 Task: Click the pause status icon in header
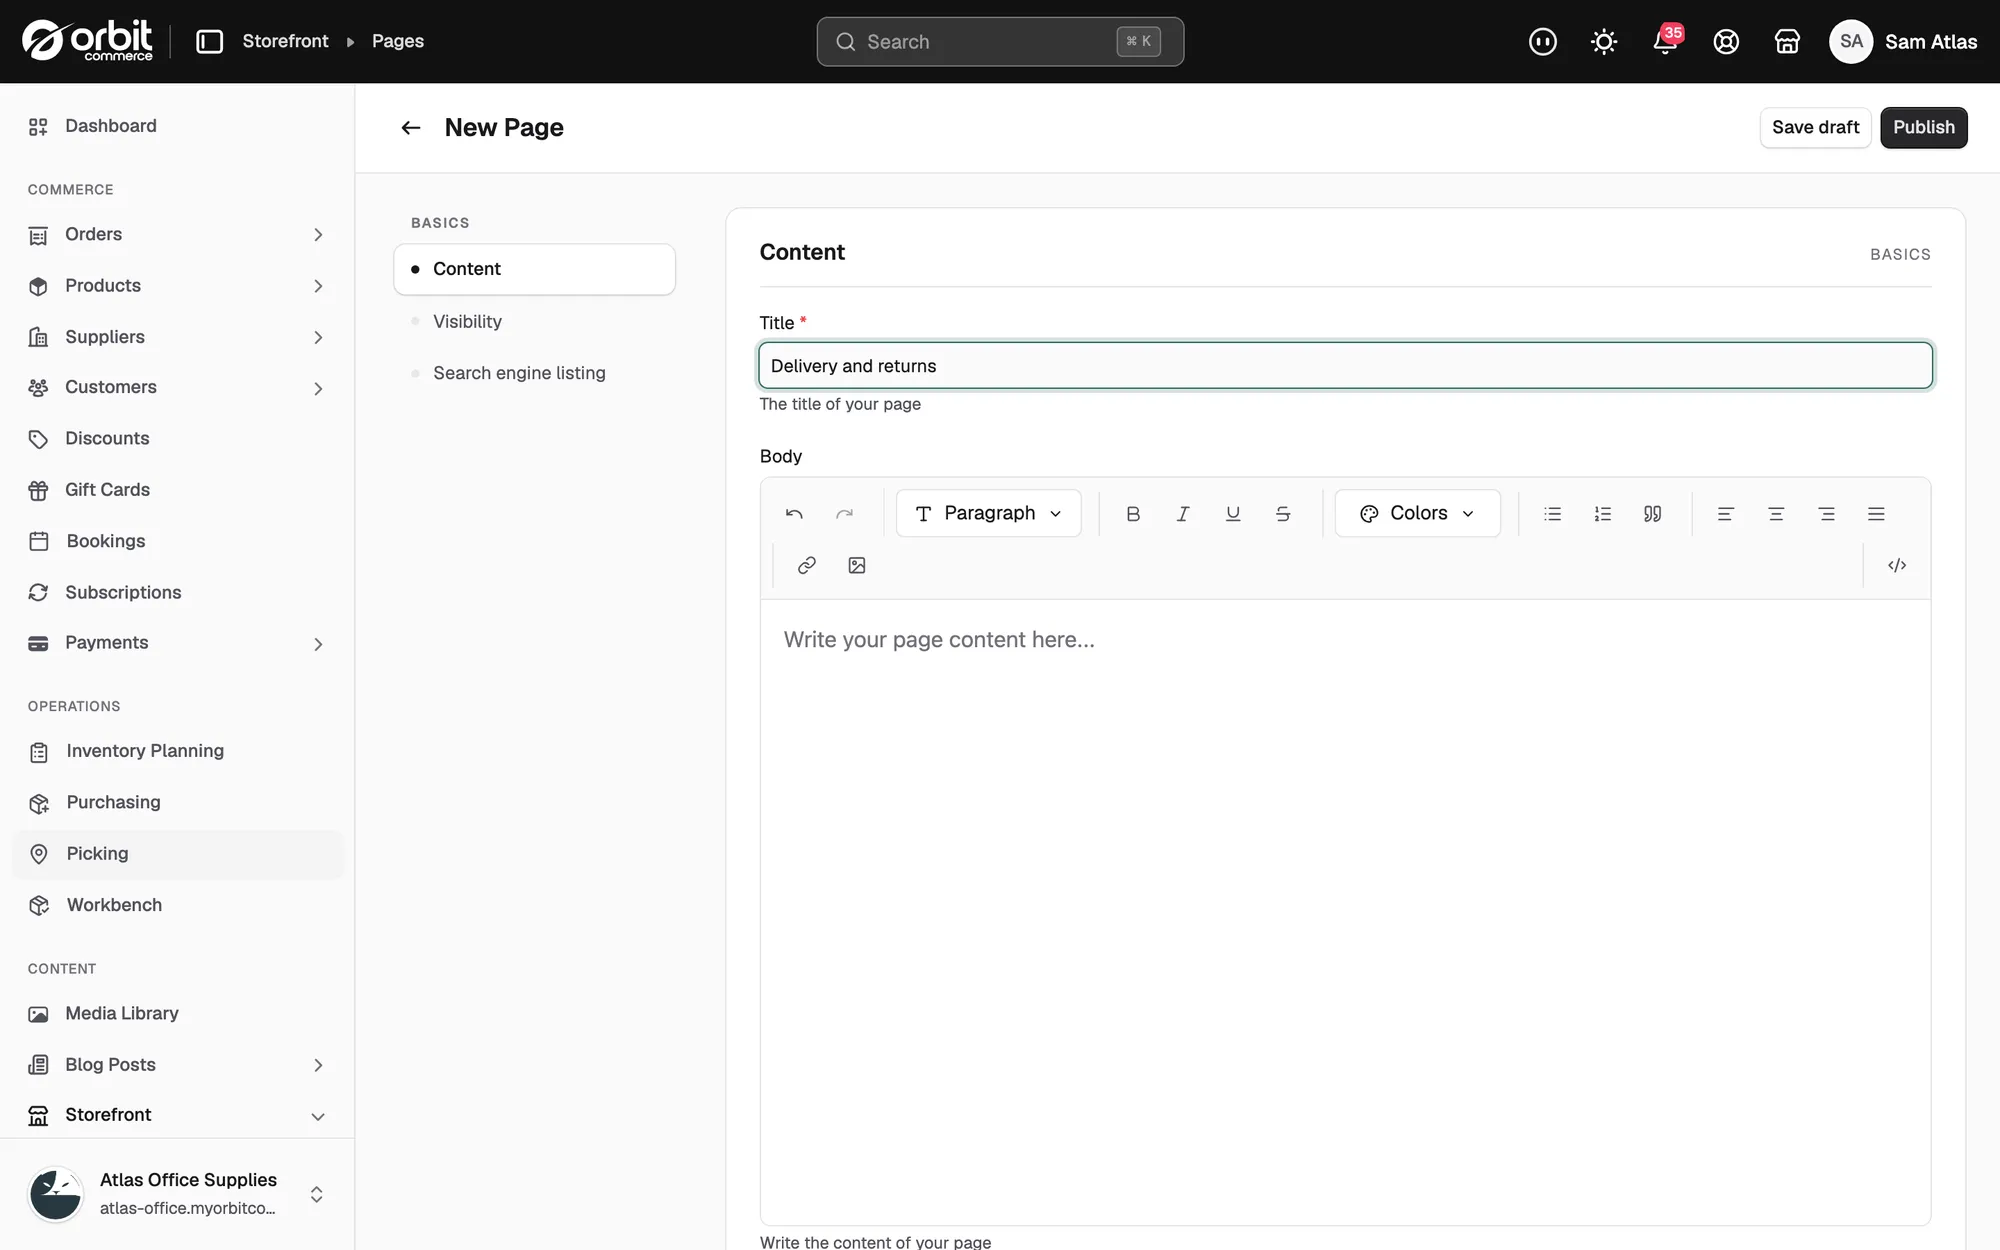[1543, 41]
